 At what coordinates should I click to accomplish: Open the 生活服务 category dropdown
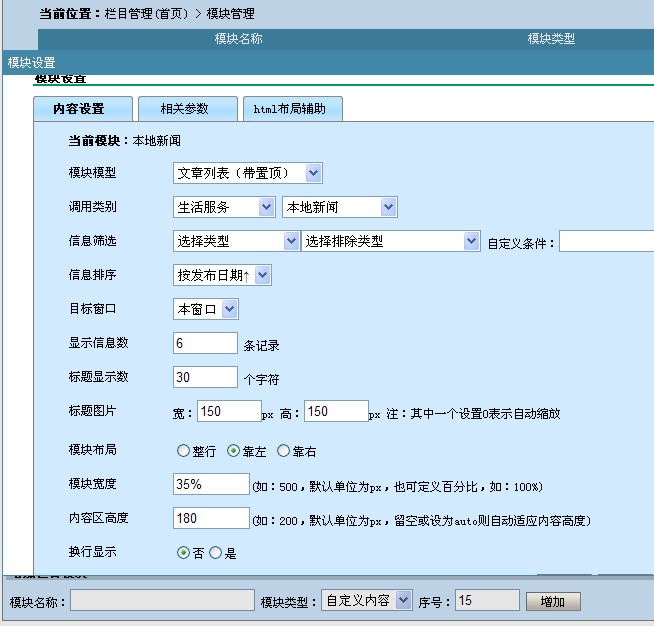(224, 207)
